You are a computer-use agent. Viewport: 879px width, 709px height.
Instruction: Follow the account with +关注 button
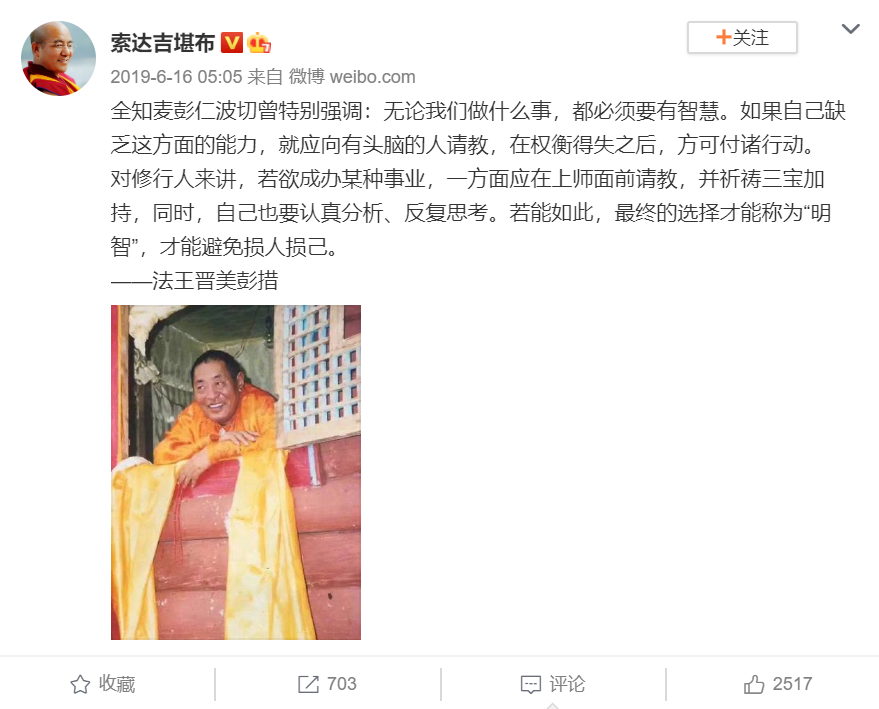coord(742,38)
